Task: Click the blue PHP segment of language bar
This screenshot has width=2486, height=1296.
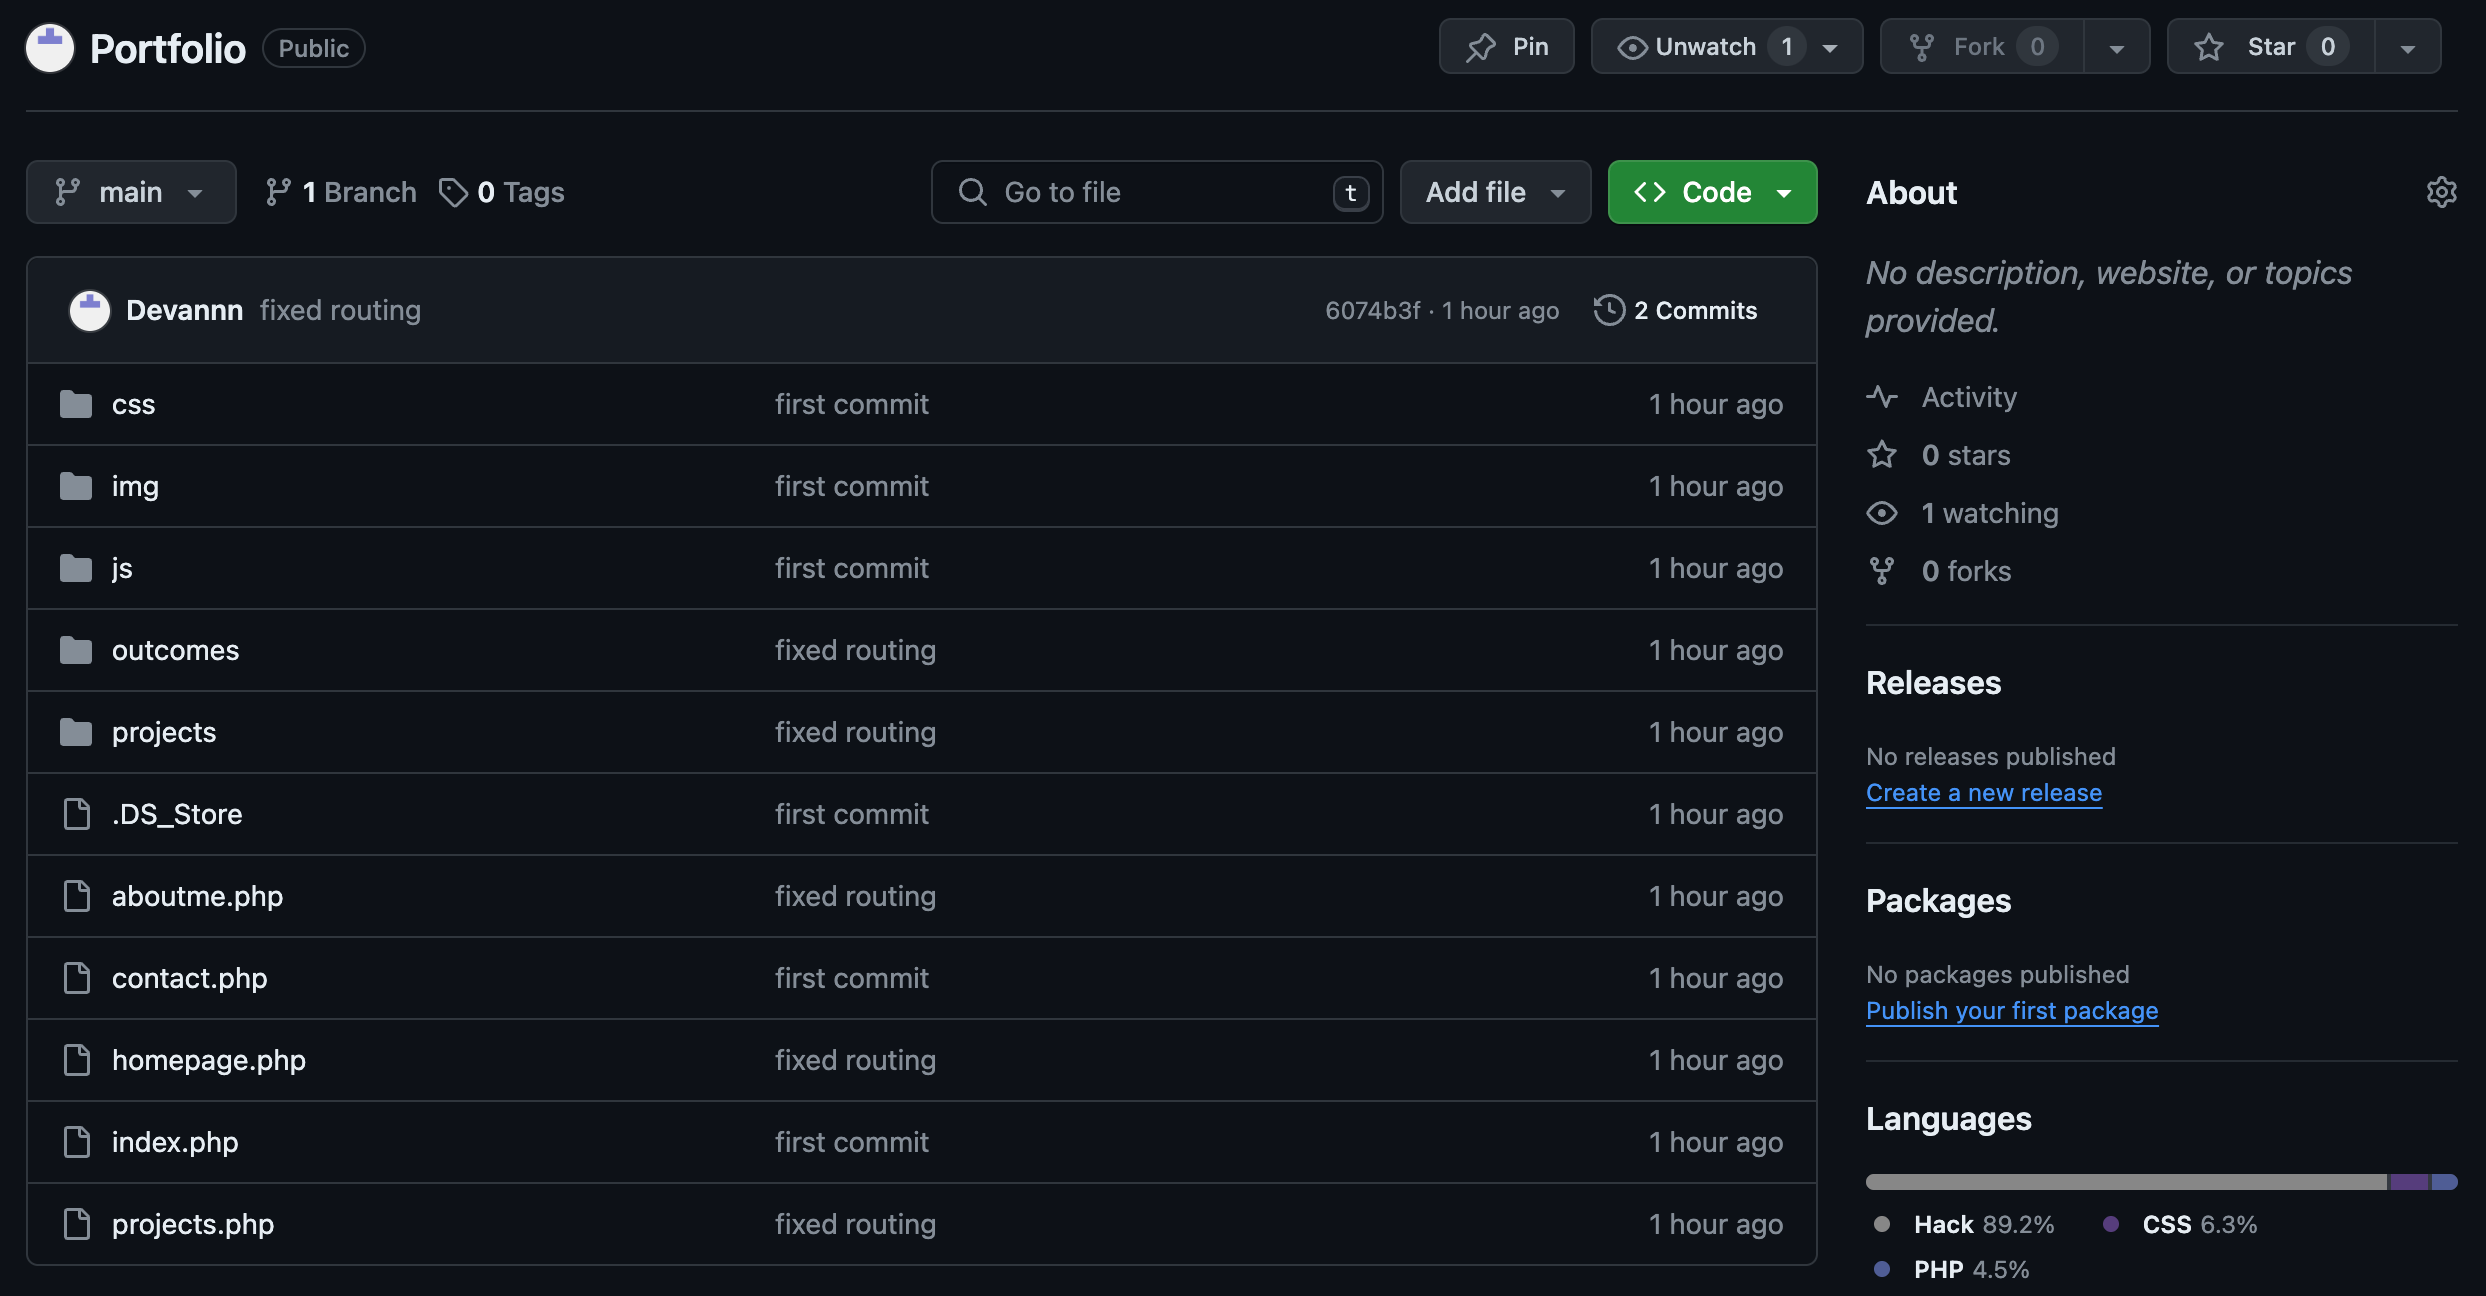Action: pos(2445,1182)
